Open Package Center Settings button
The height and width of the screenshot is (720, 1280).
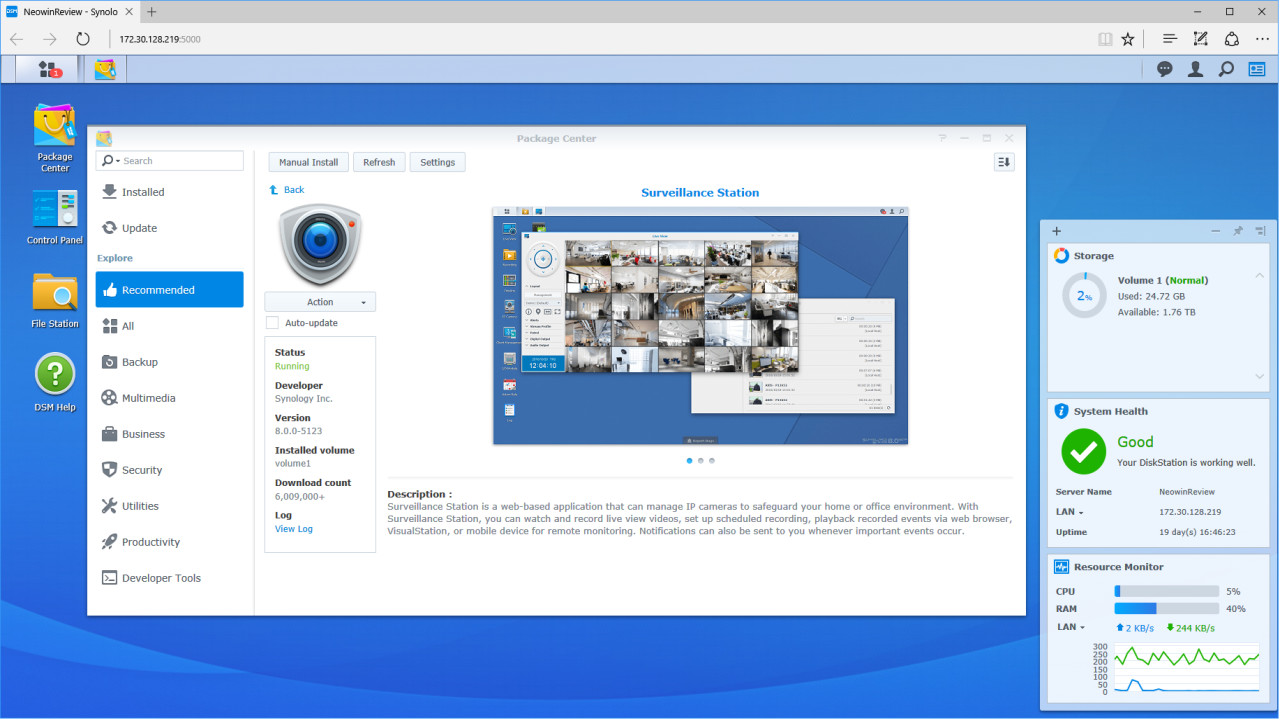pyautogui.click(x=438, y=162)
